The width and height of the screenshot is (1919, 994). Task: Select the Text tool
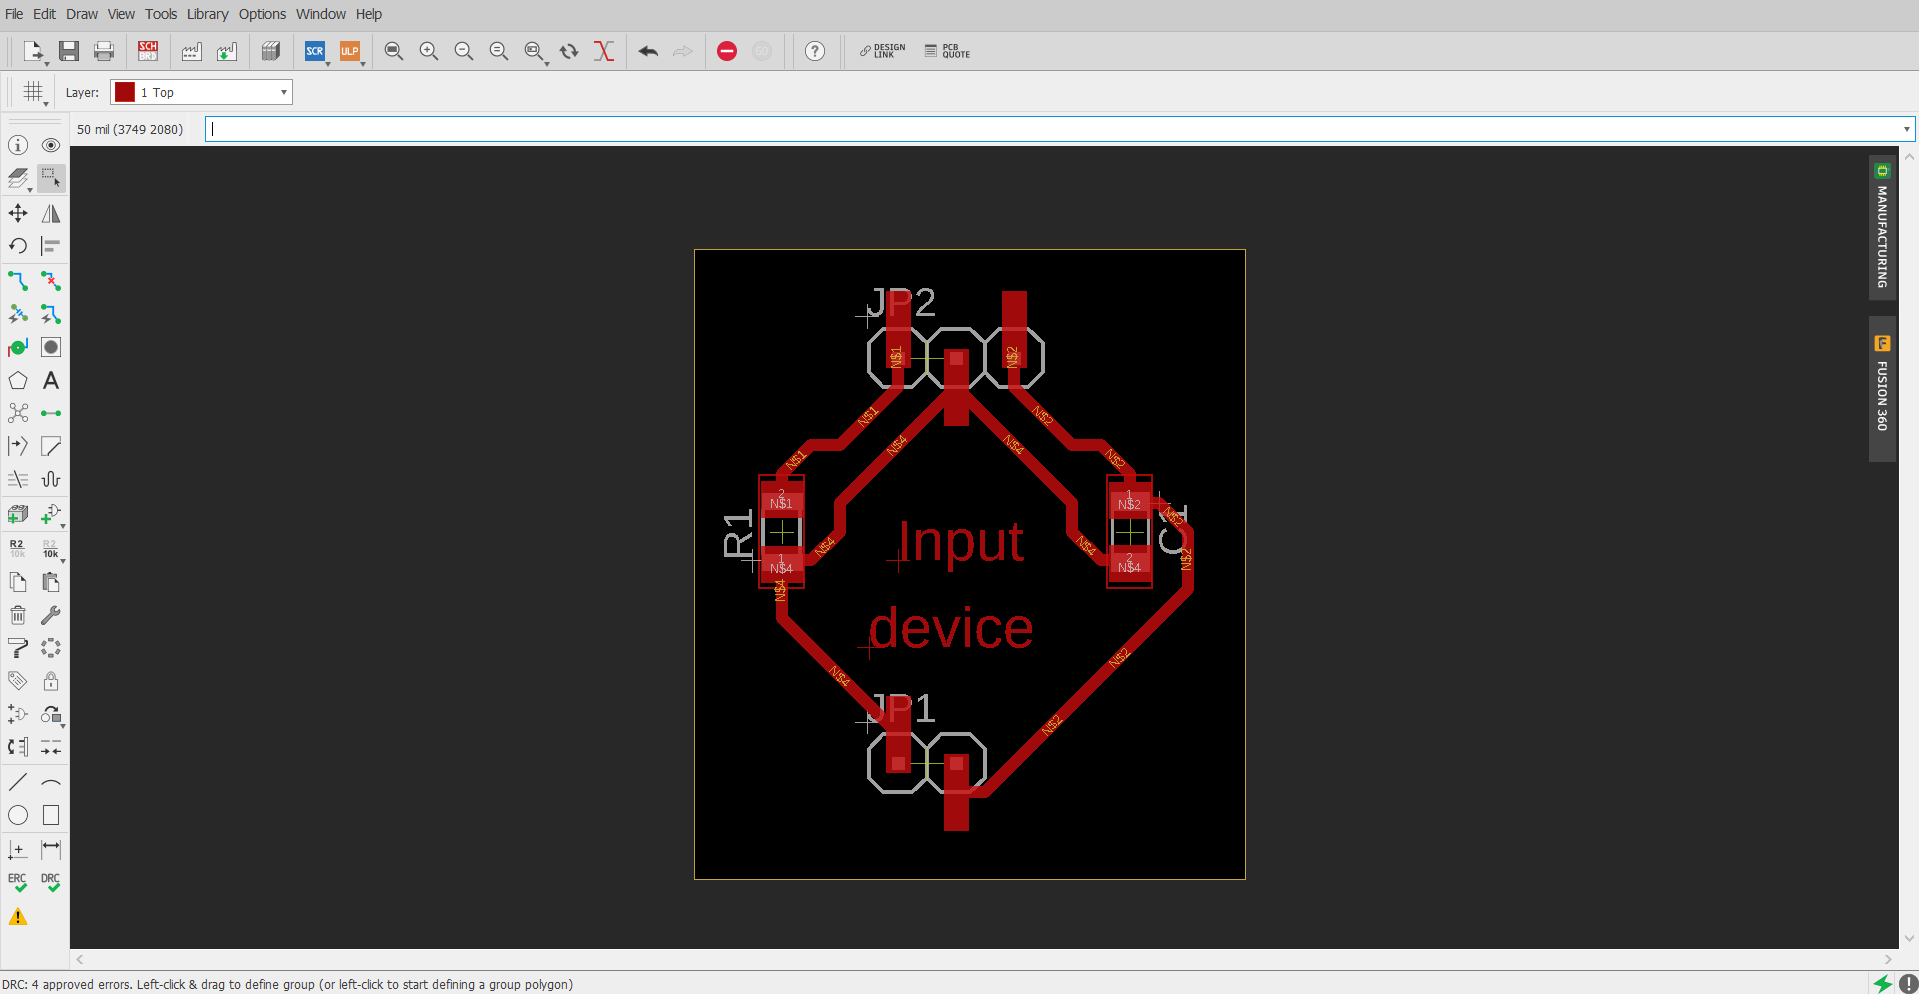[x=51, y=380]
